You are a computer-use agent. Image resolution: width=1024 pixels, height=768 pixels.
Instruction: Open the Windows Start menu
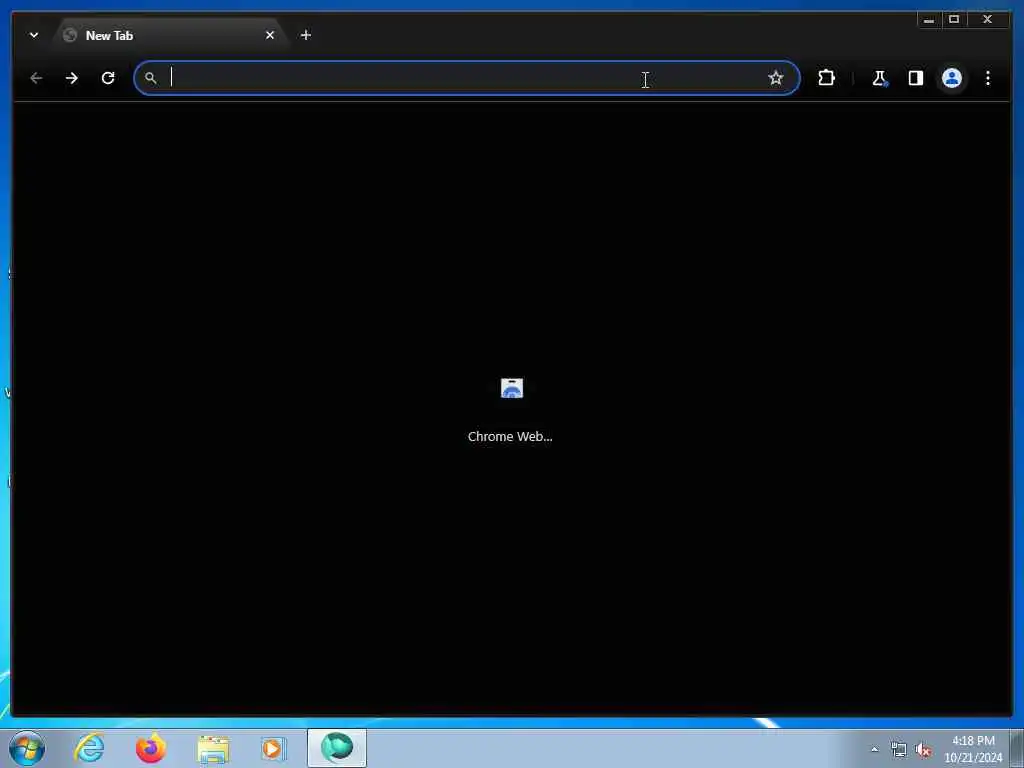(27, 748)
